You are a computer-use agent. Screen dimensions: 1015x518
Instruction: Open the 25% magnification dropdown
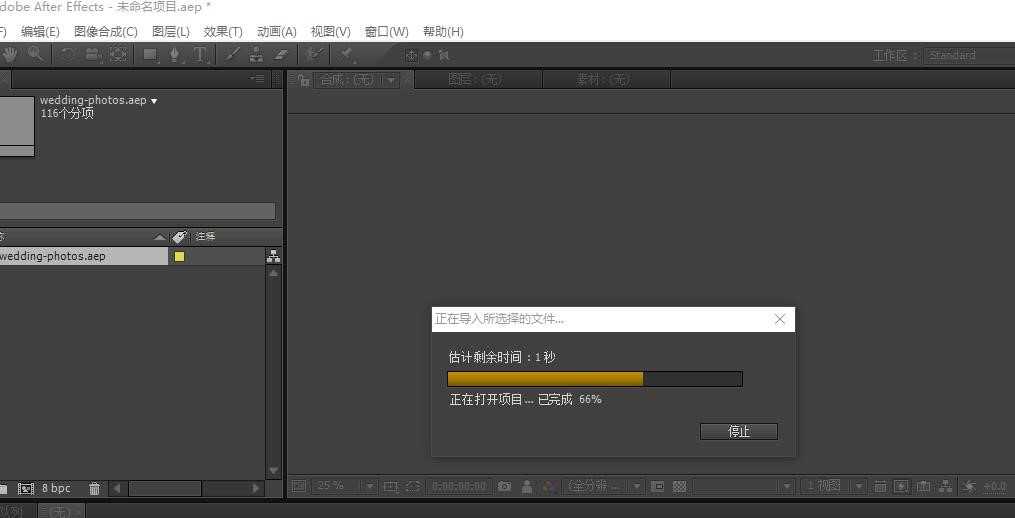tap(344, 486)
